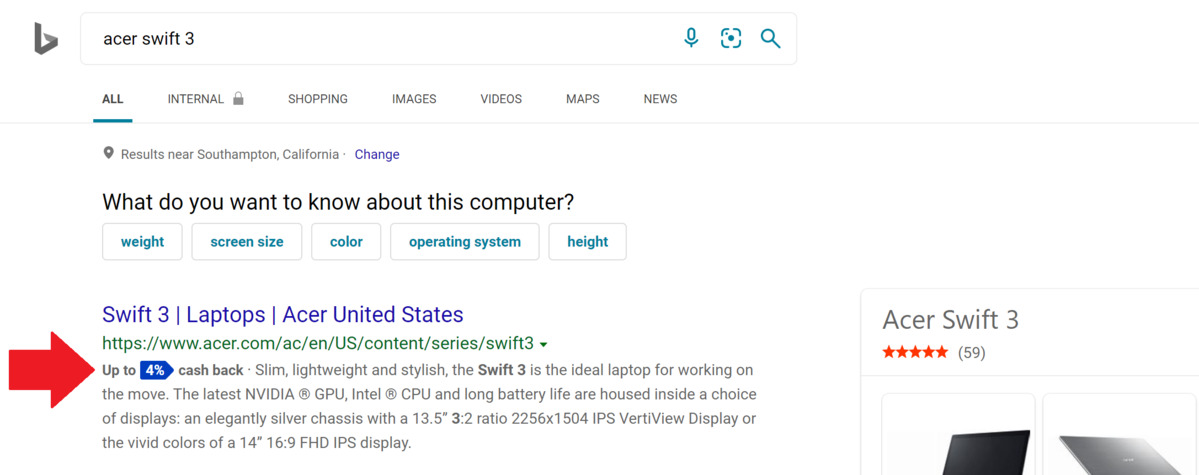The height and width of the screenshot is (475, 1199).
Task: View the NEWS tab
Action: point(660,99)
